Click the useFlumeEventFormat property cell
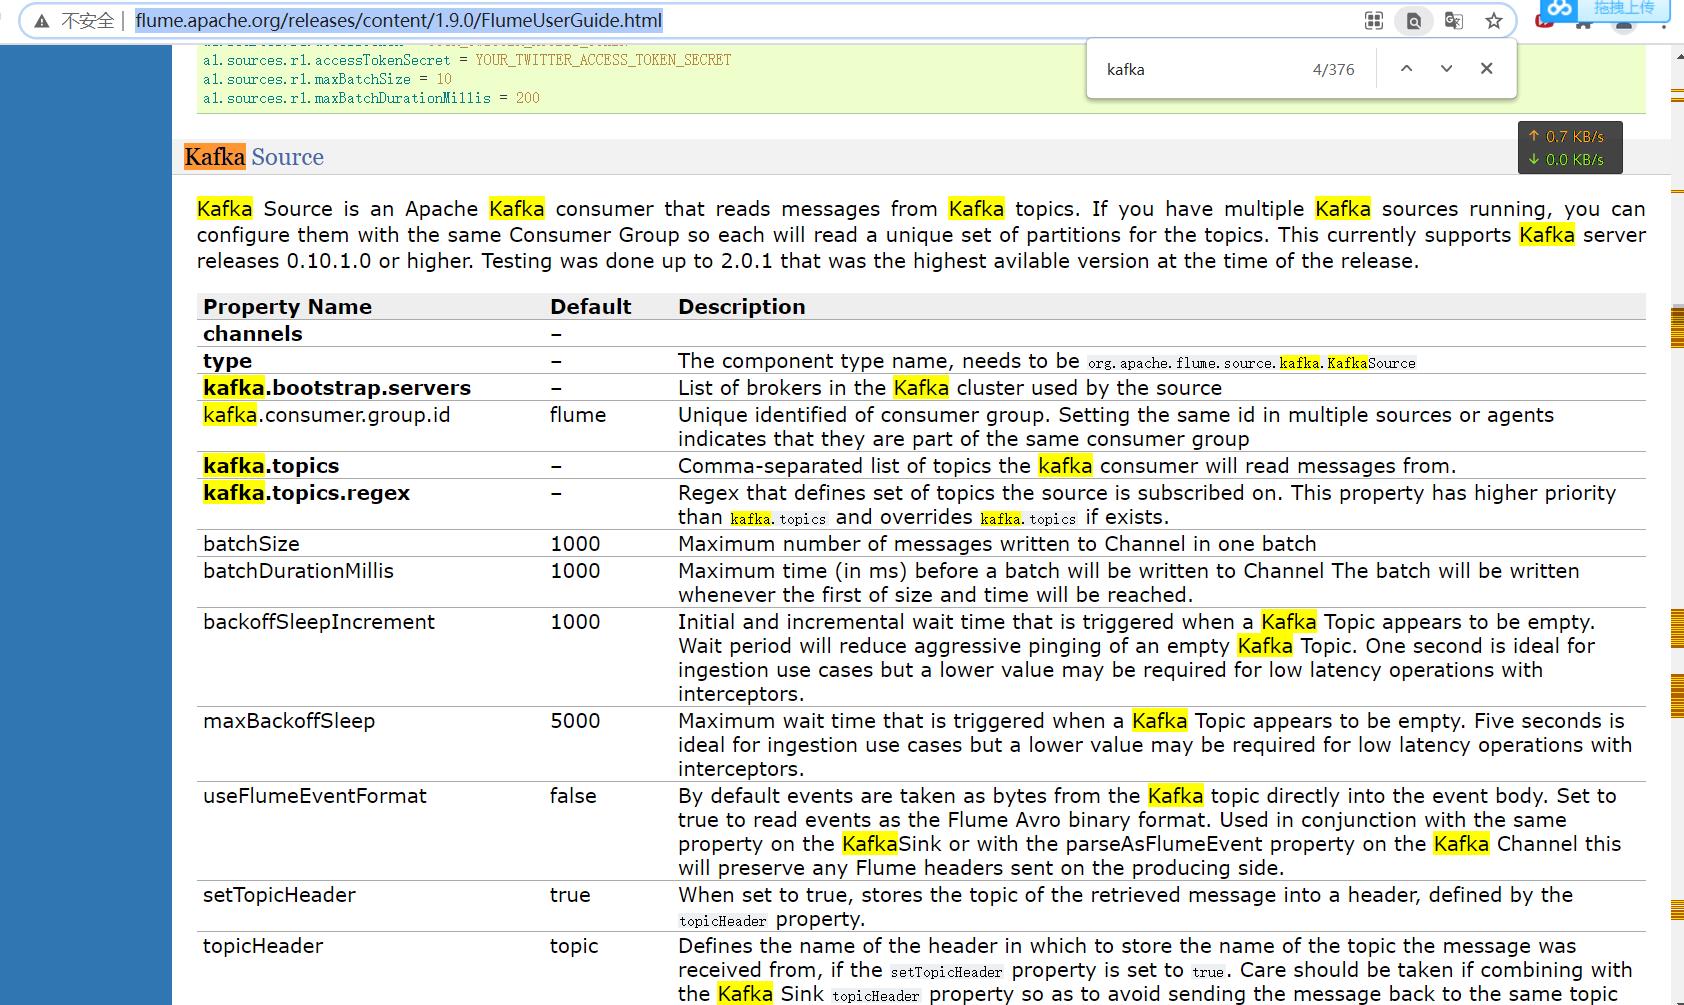 coord(315,796)
